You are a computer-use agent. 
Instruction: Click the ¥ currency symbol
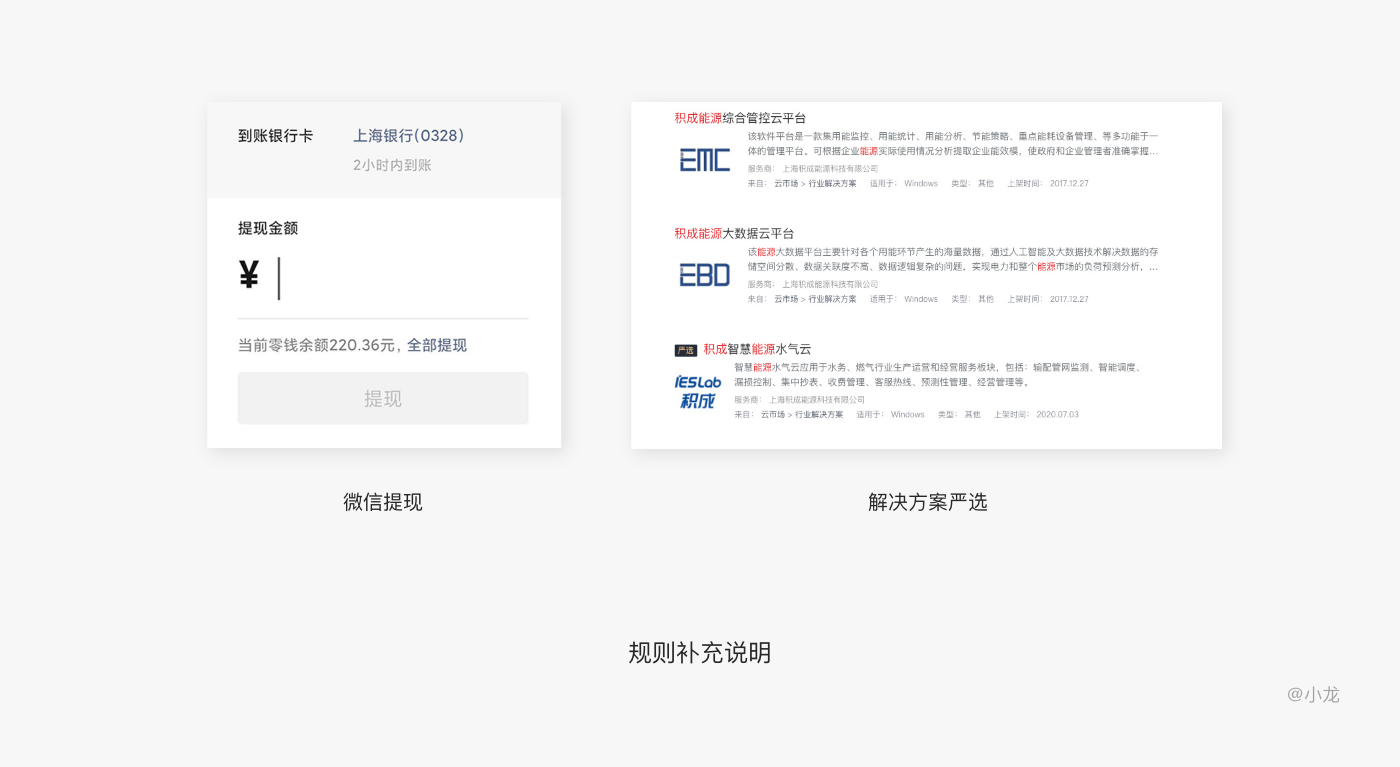[x=249, y=275]
